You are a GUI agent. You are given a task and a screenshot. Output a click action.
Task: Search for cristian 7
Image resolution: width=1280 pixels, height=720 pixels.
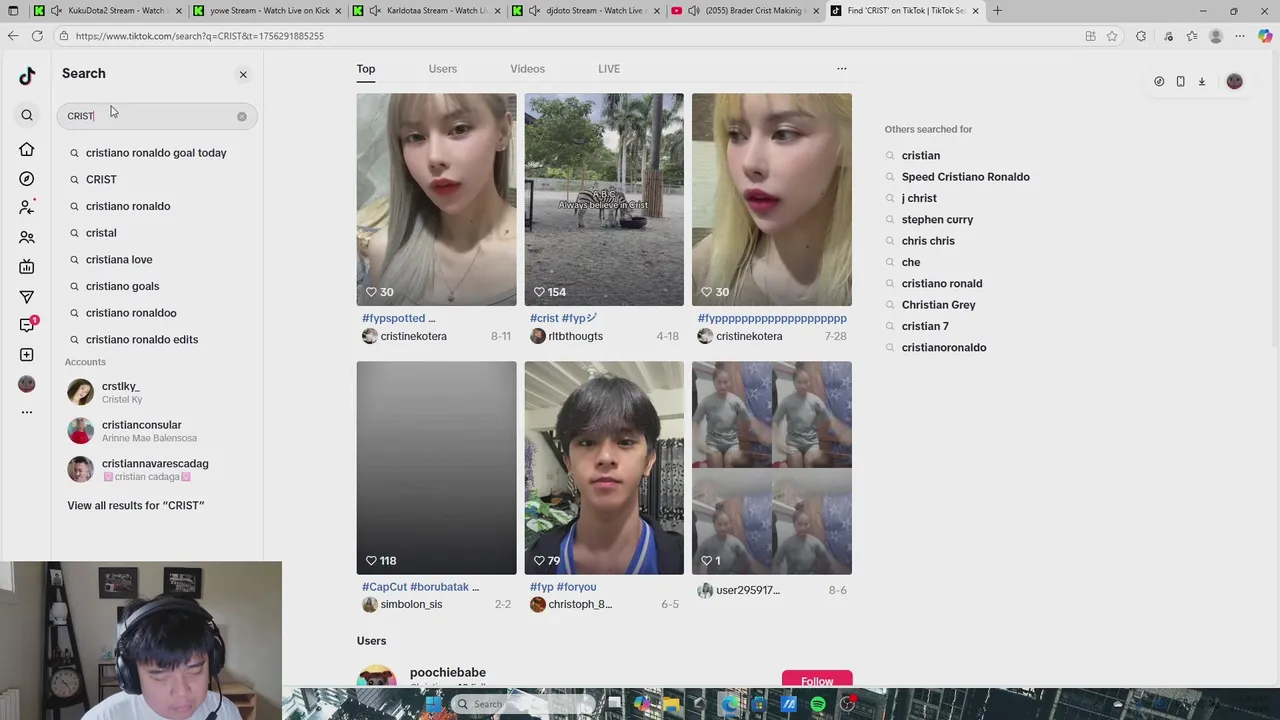coord(925,326)
